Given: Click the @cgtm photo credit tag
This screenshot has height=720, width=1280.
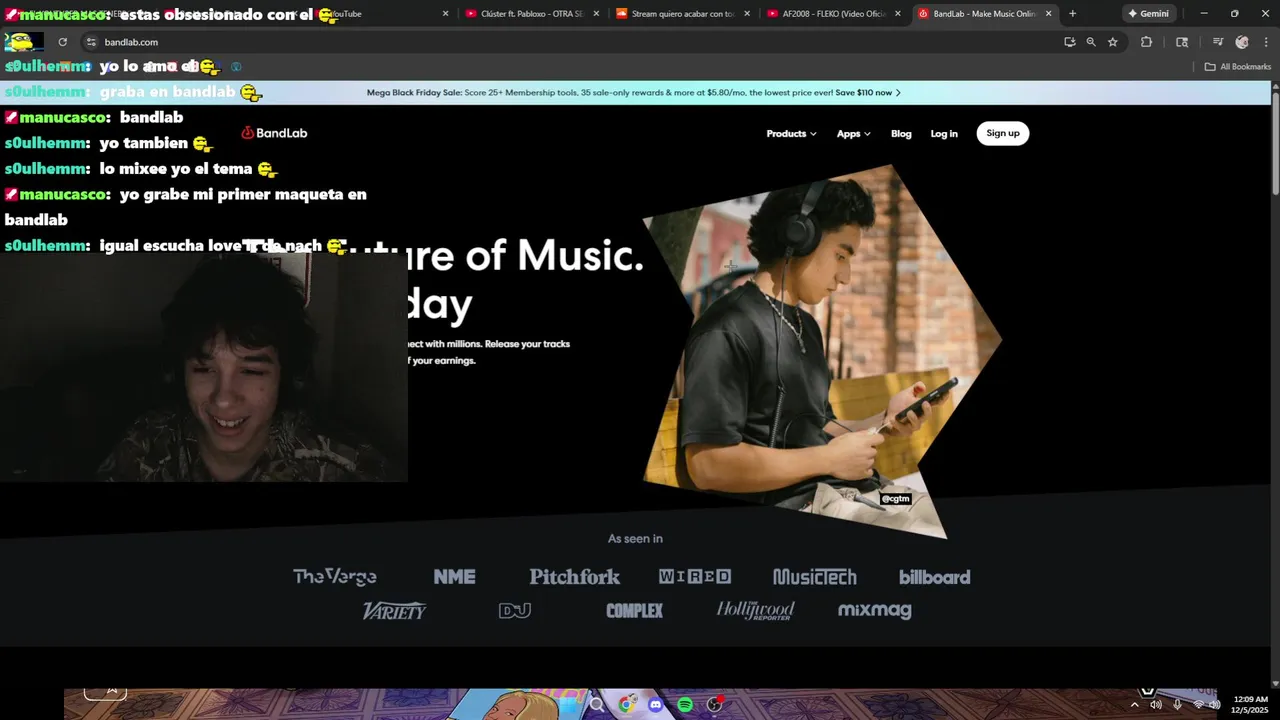Looking at the screenshot, I should 895,499.
